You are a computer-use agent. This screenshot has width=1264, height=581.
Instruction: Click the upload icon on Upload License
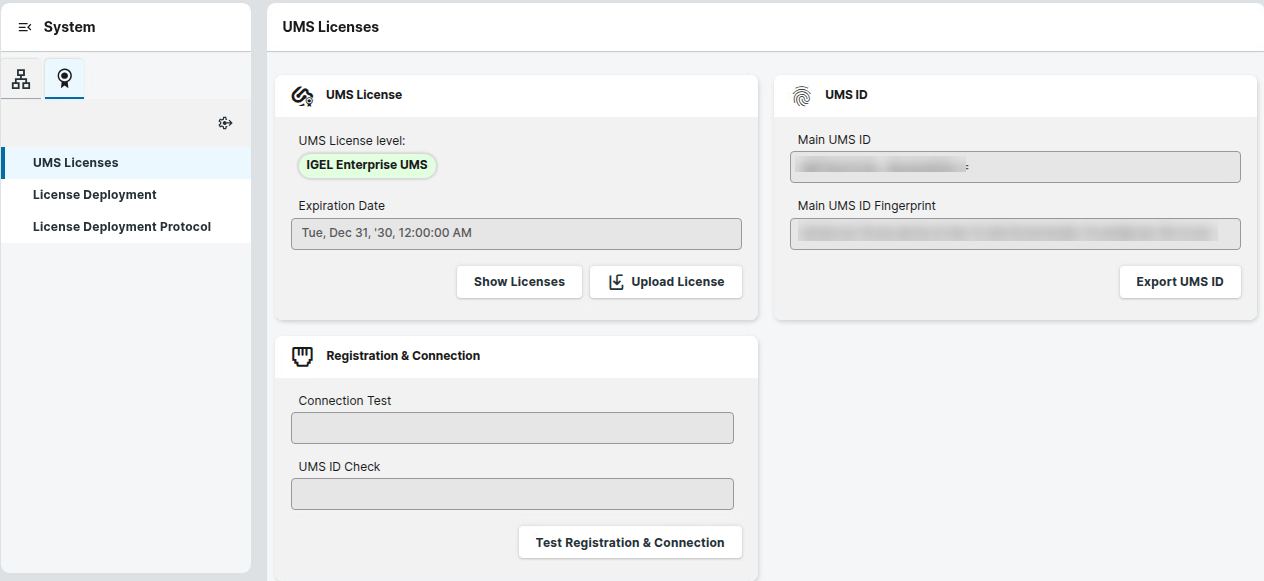(x=616, y=282)
